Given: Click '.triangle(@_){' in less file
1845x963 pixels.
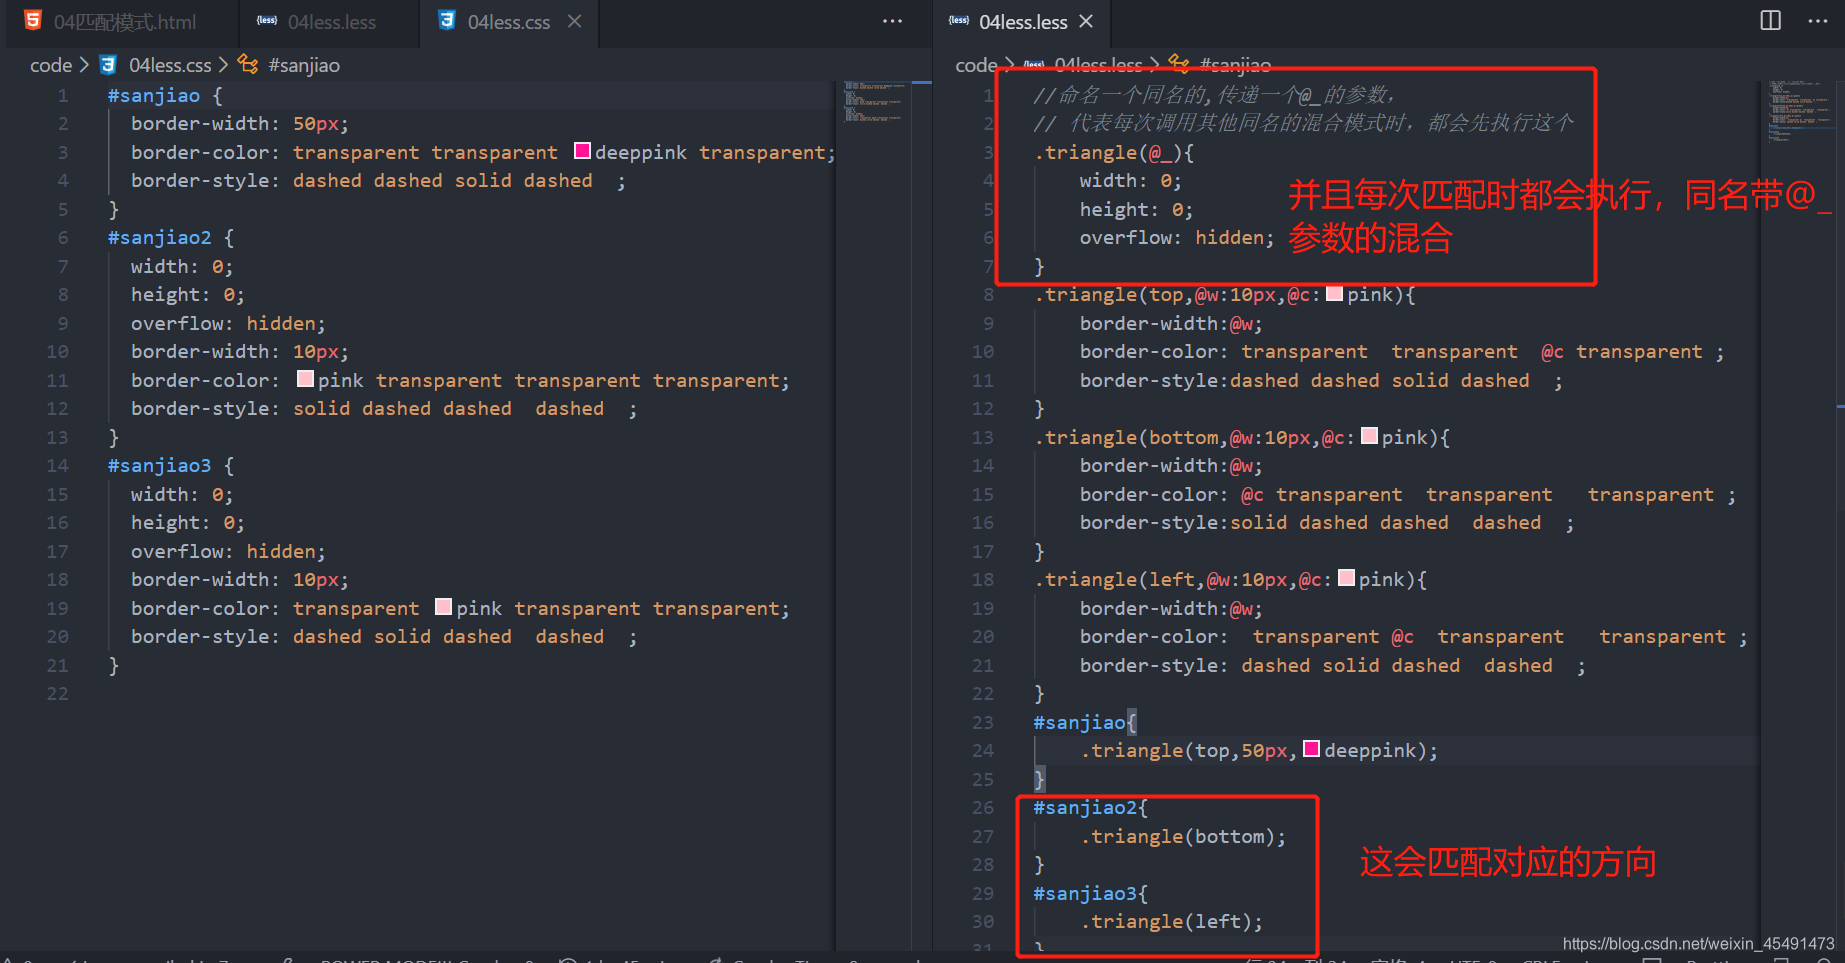Looking at the screenshot, I should (1114, 152).
